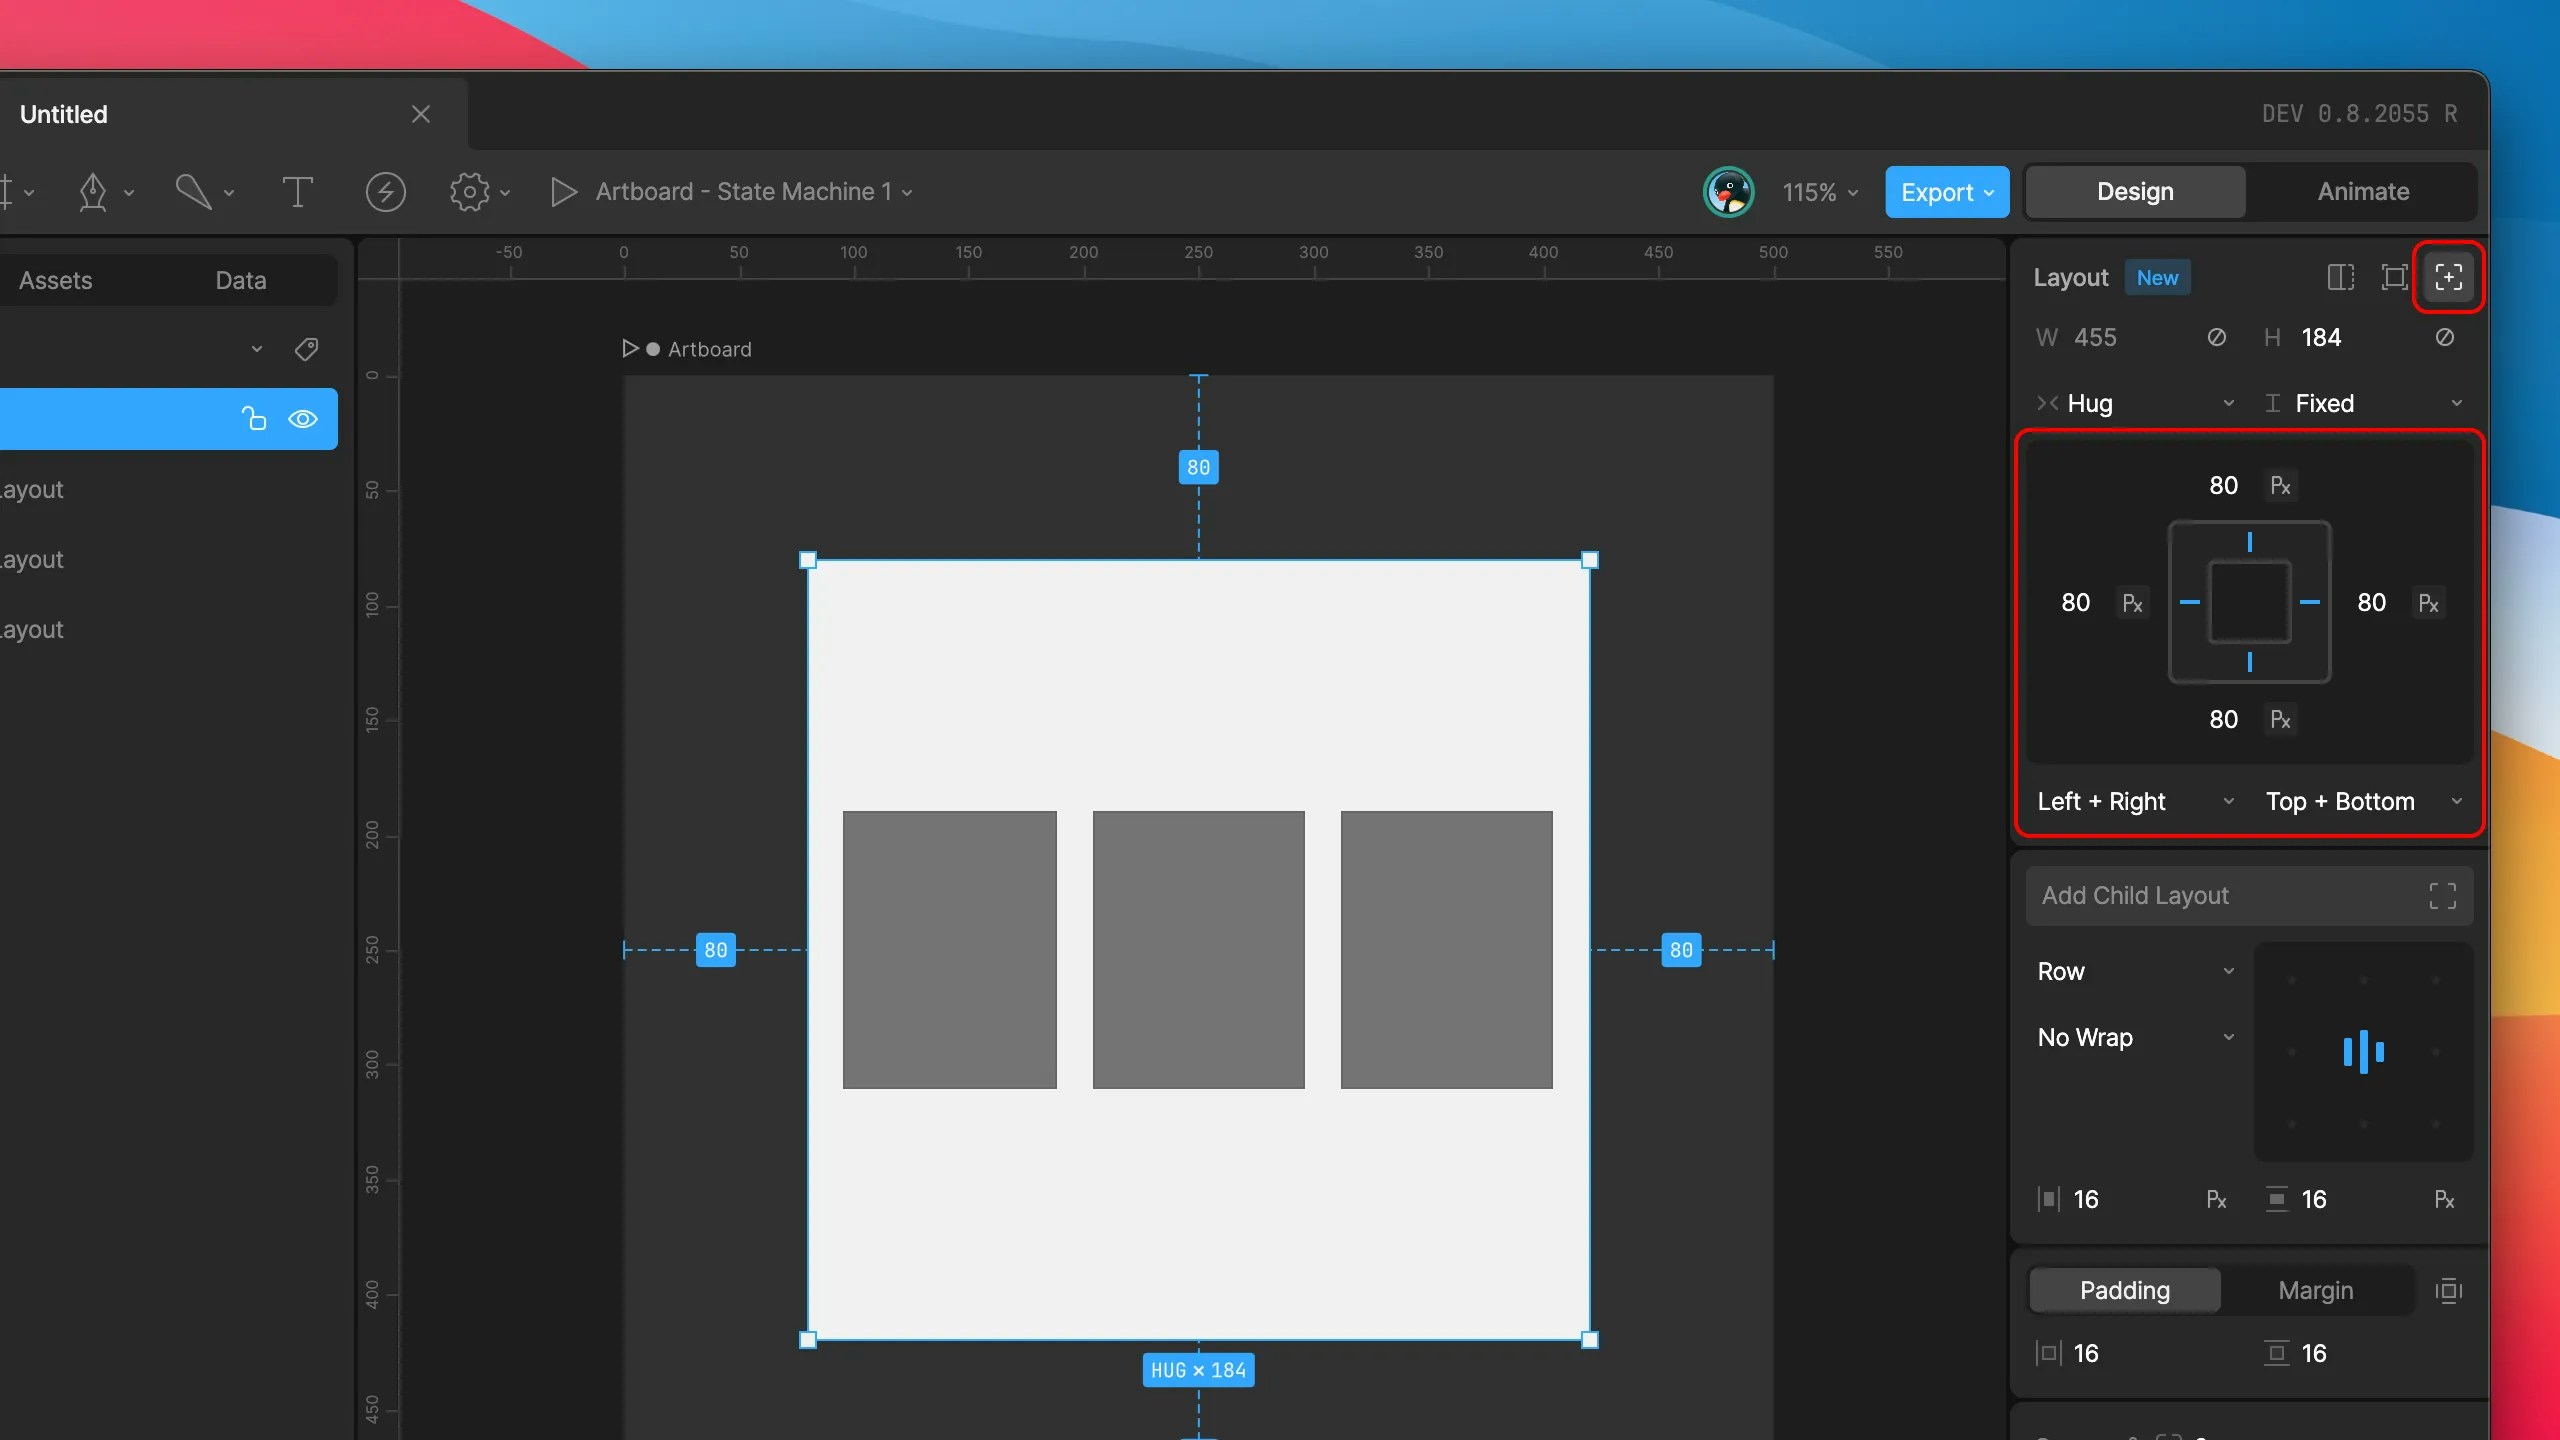Toggle the lock on selected layer

254,419
